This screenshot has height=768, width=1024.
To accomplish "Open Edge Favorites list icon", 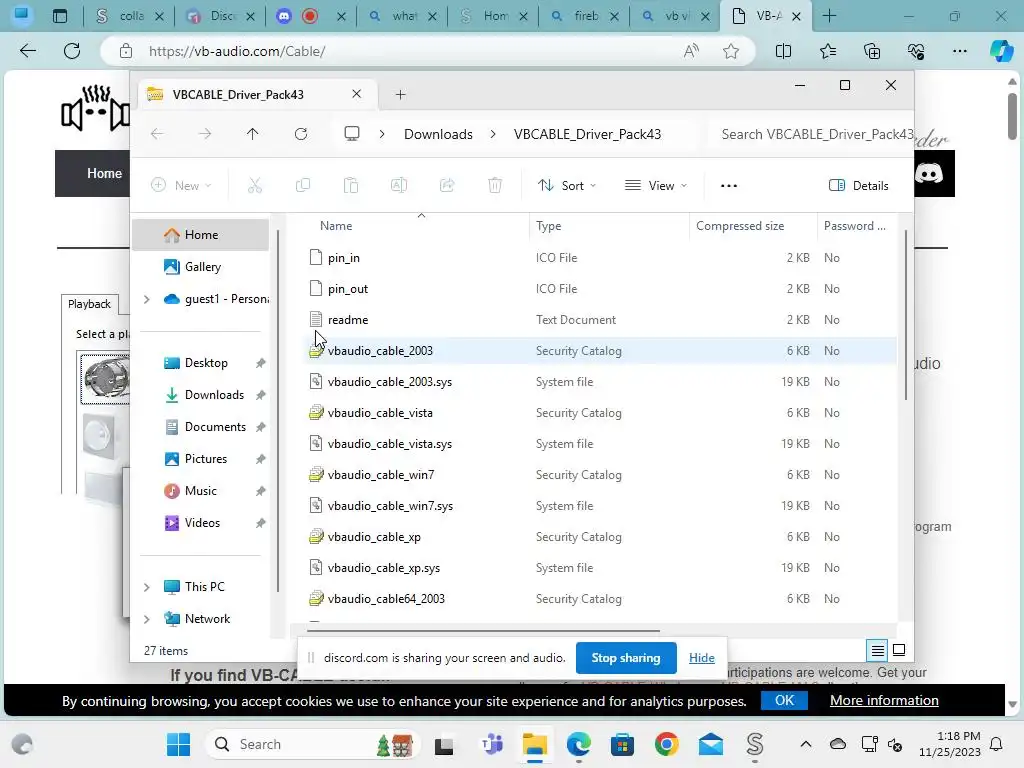I will (x=827, y=51).
